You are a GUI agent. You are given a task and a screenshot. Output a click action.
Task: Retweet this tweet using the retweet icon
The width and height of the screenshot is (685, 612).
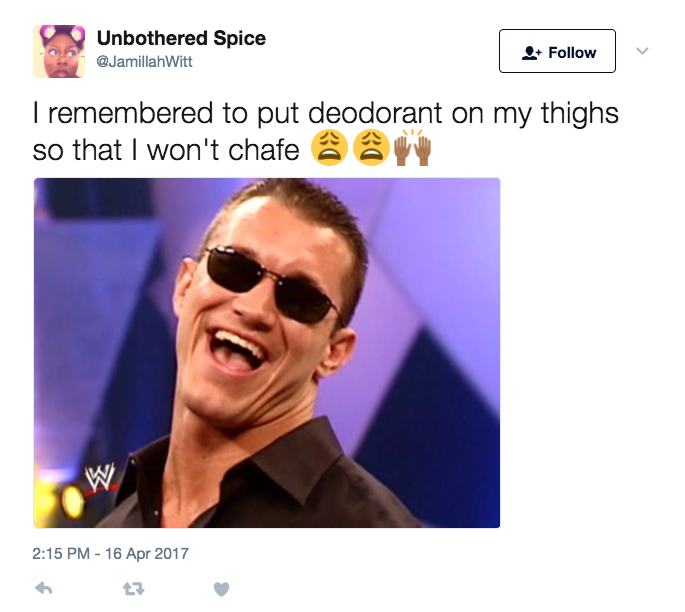point(133,589)
